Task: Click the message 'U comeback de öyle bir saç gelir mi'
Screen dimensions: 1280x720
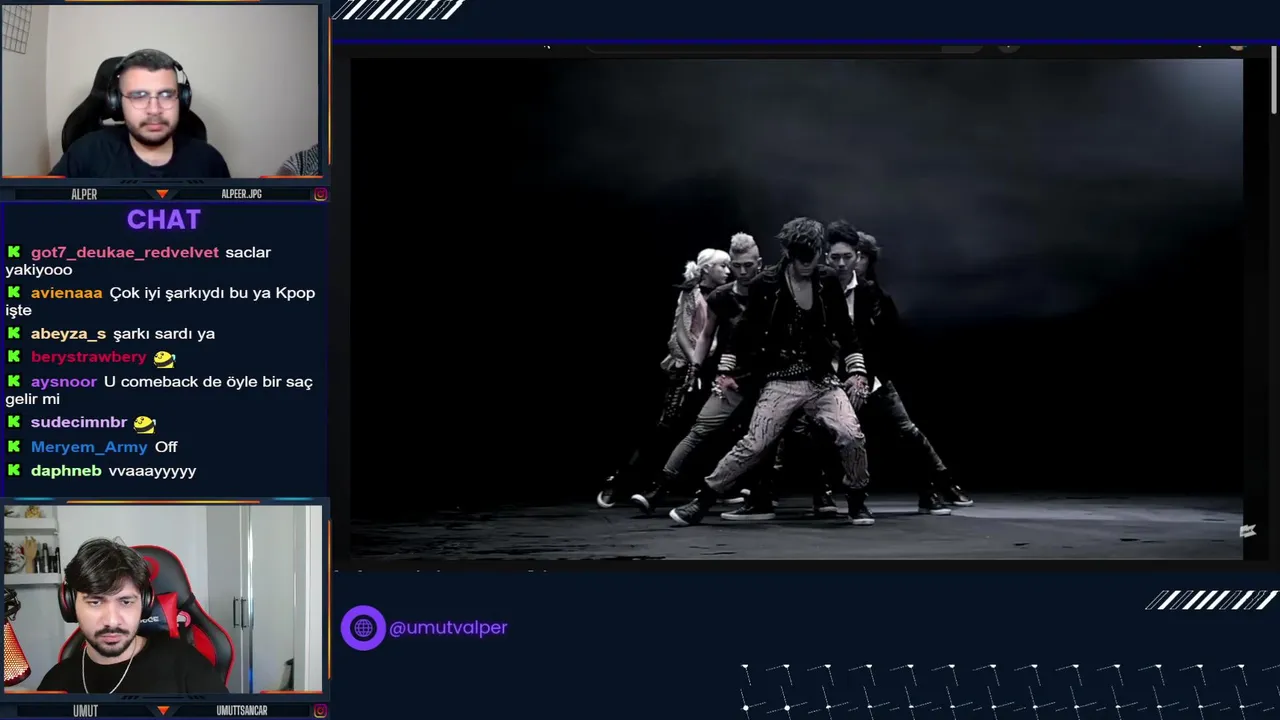Action: (159, 390)
